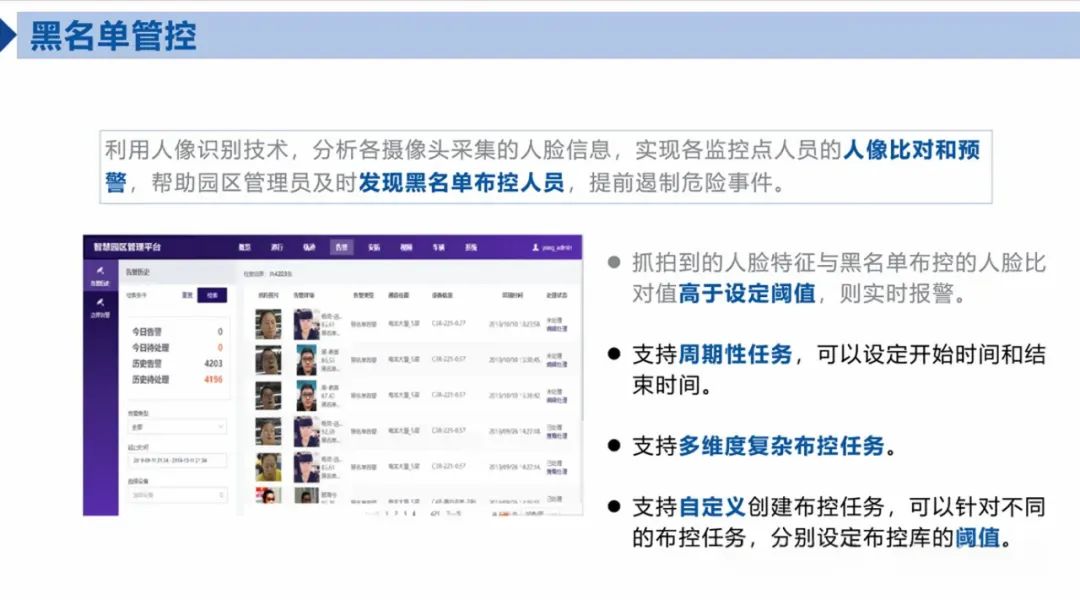Click the 历史告警 4203 statistic

pos(177,363)
